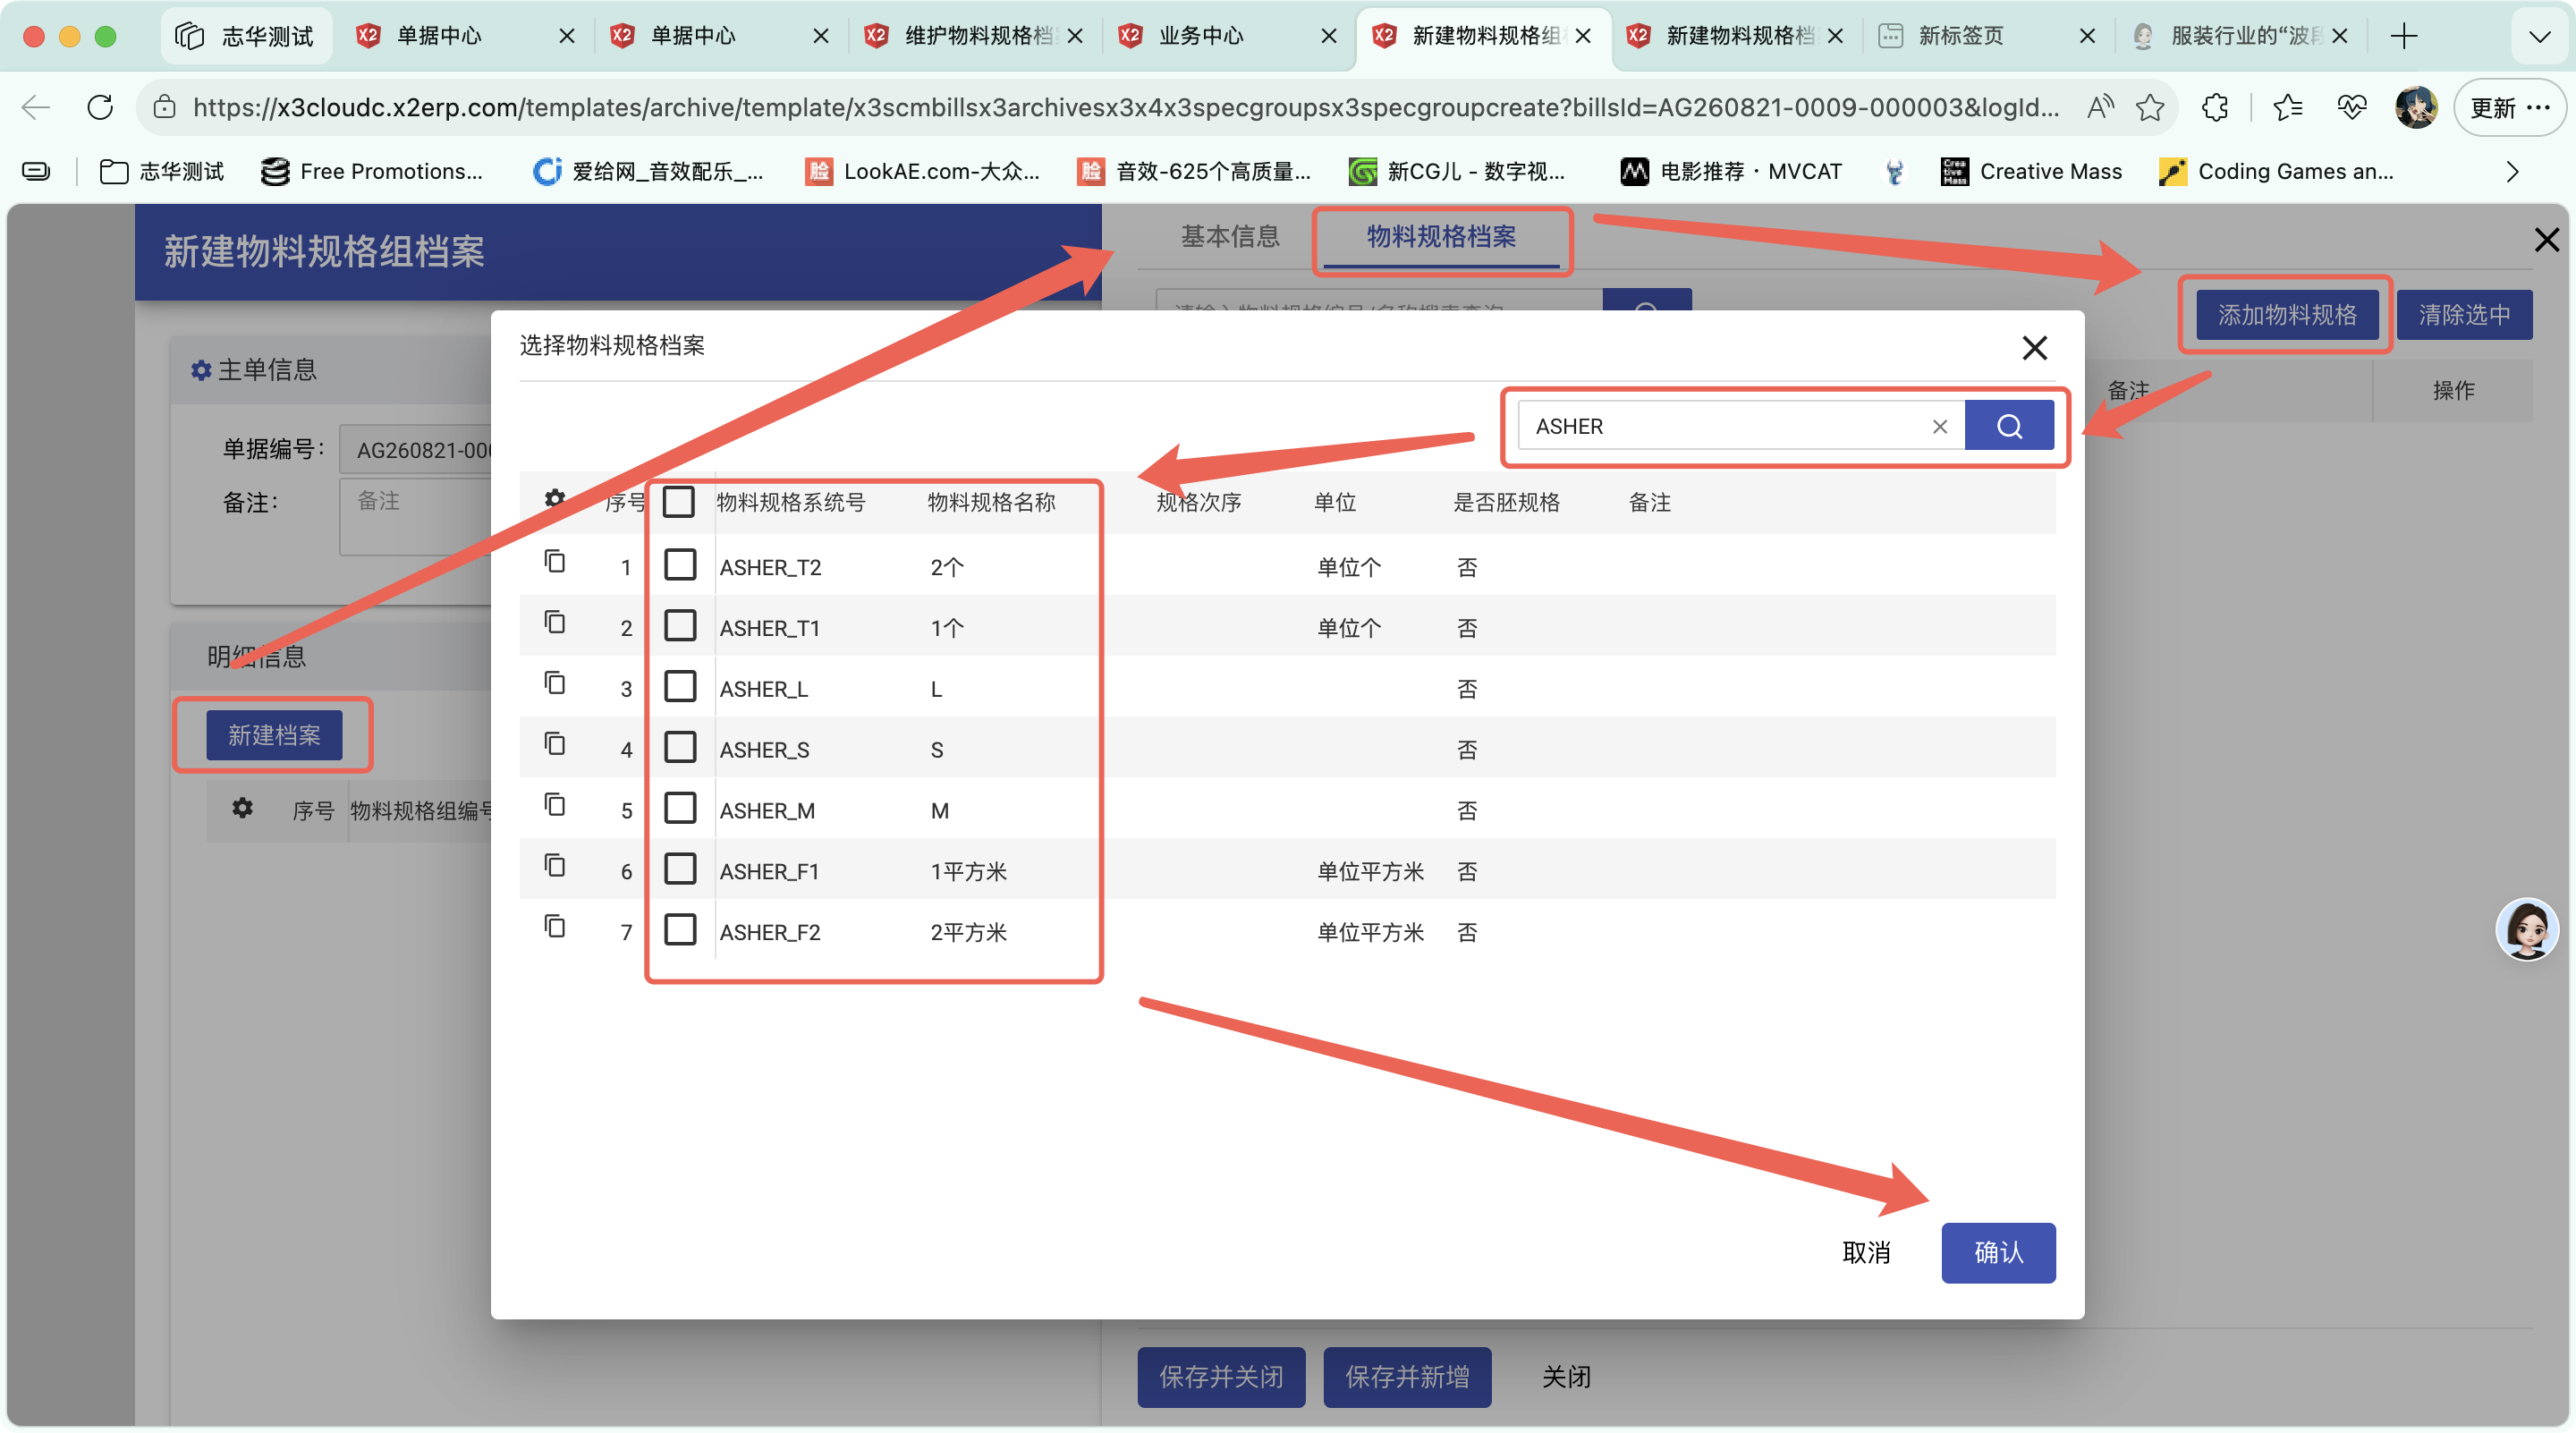Screen dimensions: 2576x1433
Task: Copy row ASHER_S using its copy icon
Action: tap(555, 745)
